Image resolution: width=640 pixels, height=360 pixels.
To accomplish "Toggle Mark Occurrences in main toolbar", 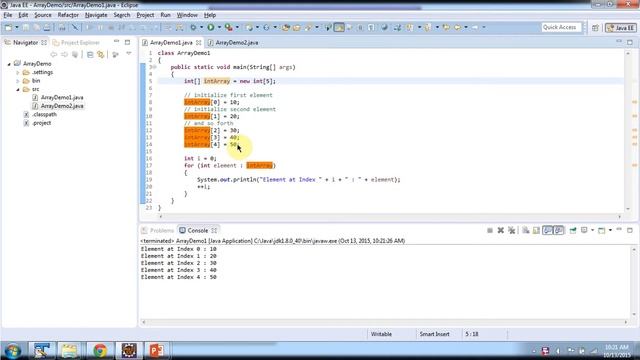I will coord(339,27).
